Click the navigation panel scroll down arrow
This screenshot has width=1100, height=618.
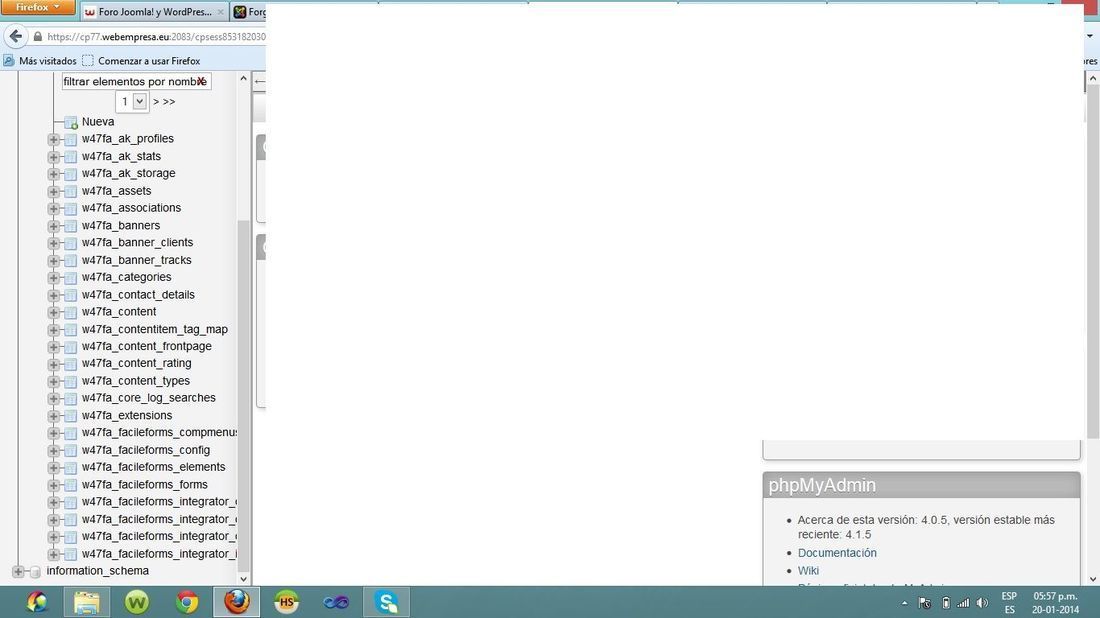(243, 579)
